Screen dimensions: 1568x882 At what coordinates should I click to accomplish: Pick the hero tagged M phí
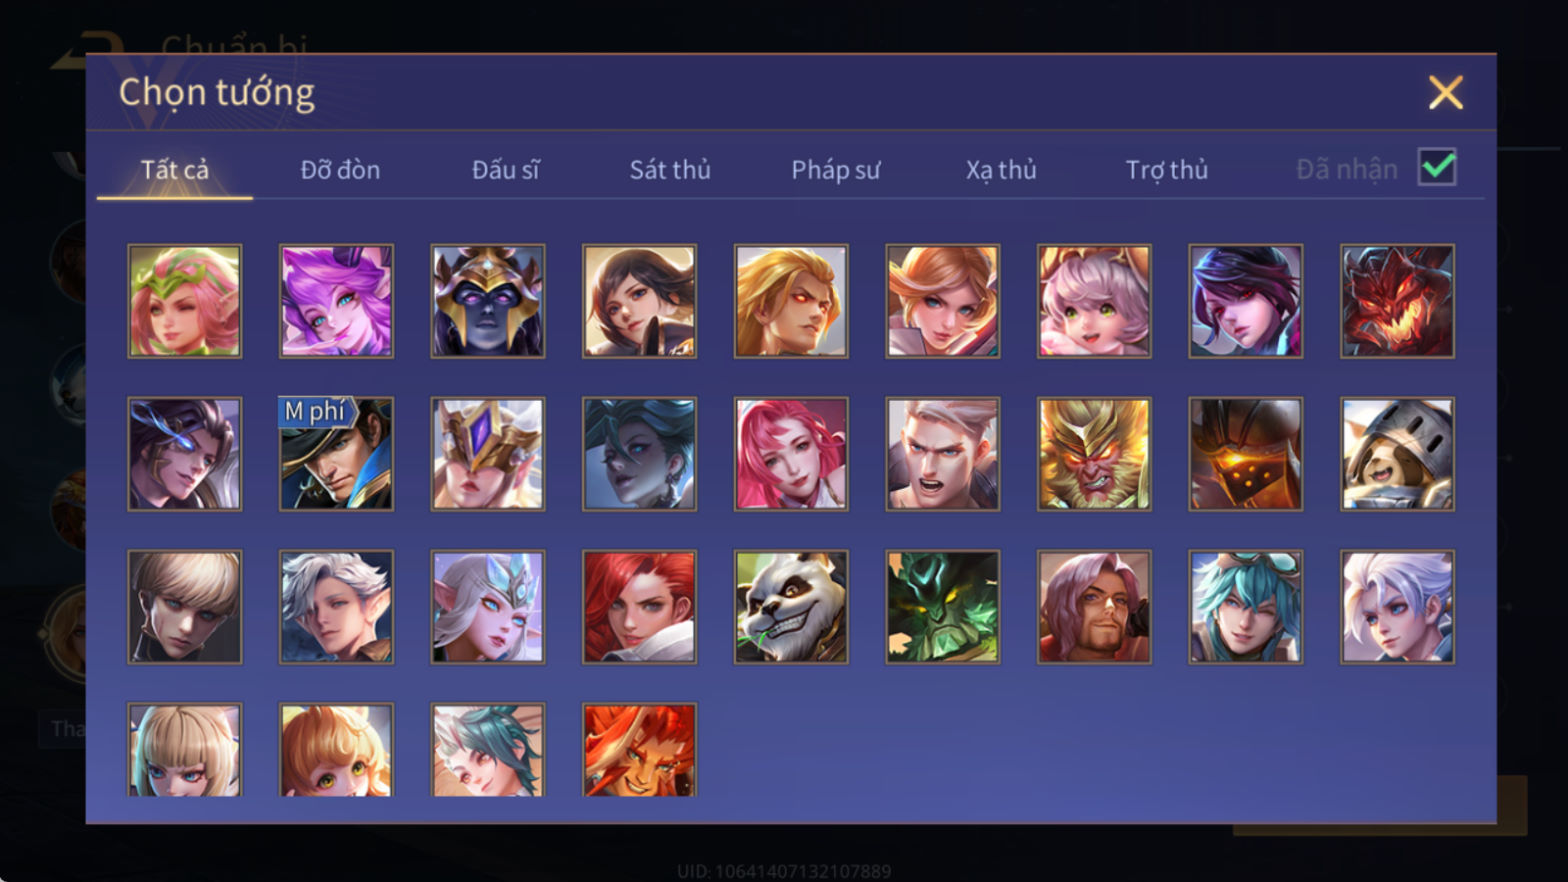pos(336,454)
